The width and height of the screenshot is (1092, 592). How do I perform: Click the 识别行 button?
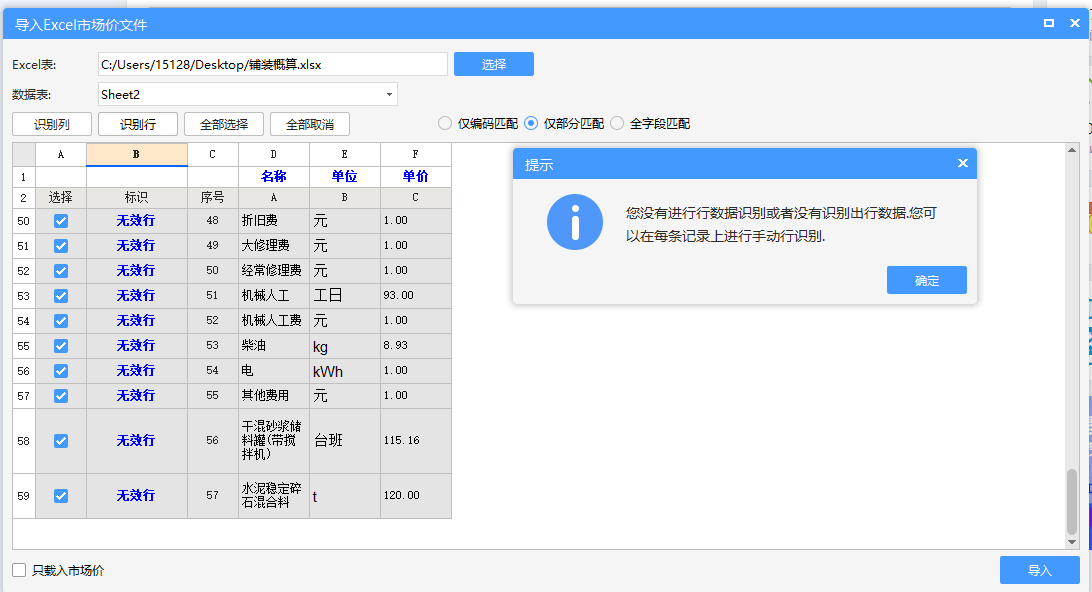(138, 124)
